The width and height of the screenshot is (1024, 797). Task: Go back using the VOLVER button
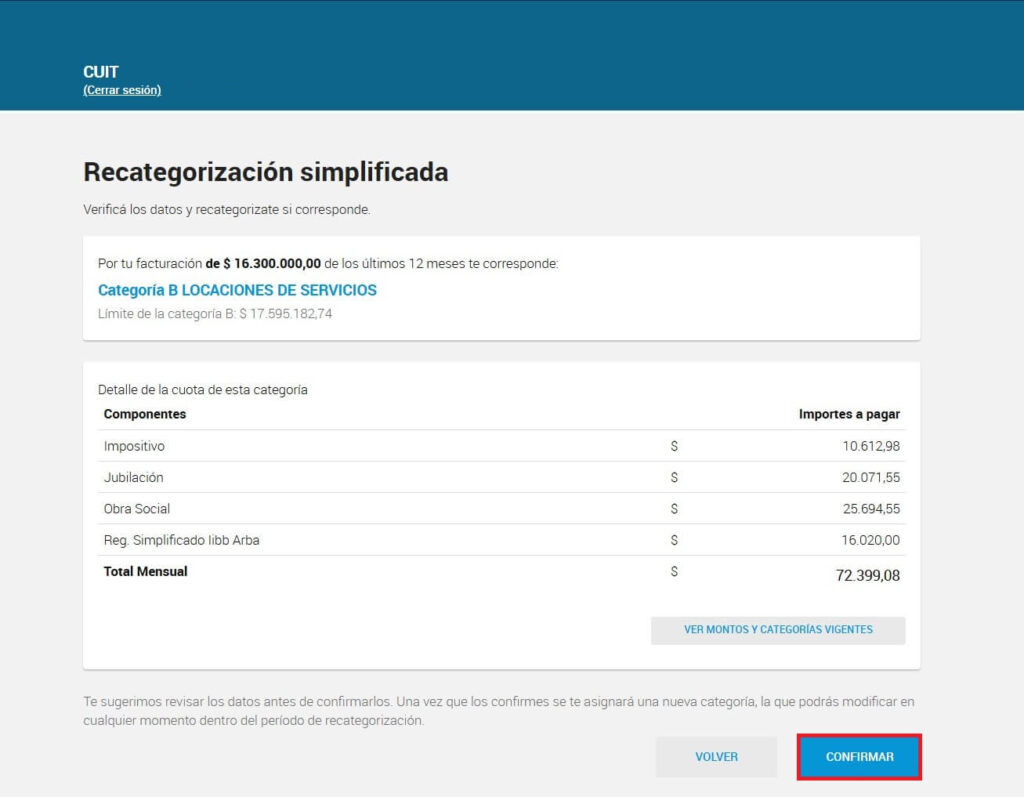click(716, 756)
